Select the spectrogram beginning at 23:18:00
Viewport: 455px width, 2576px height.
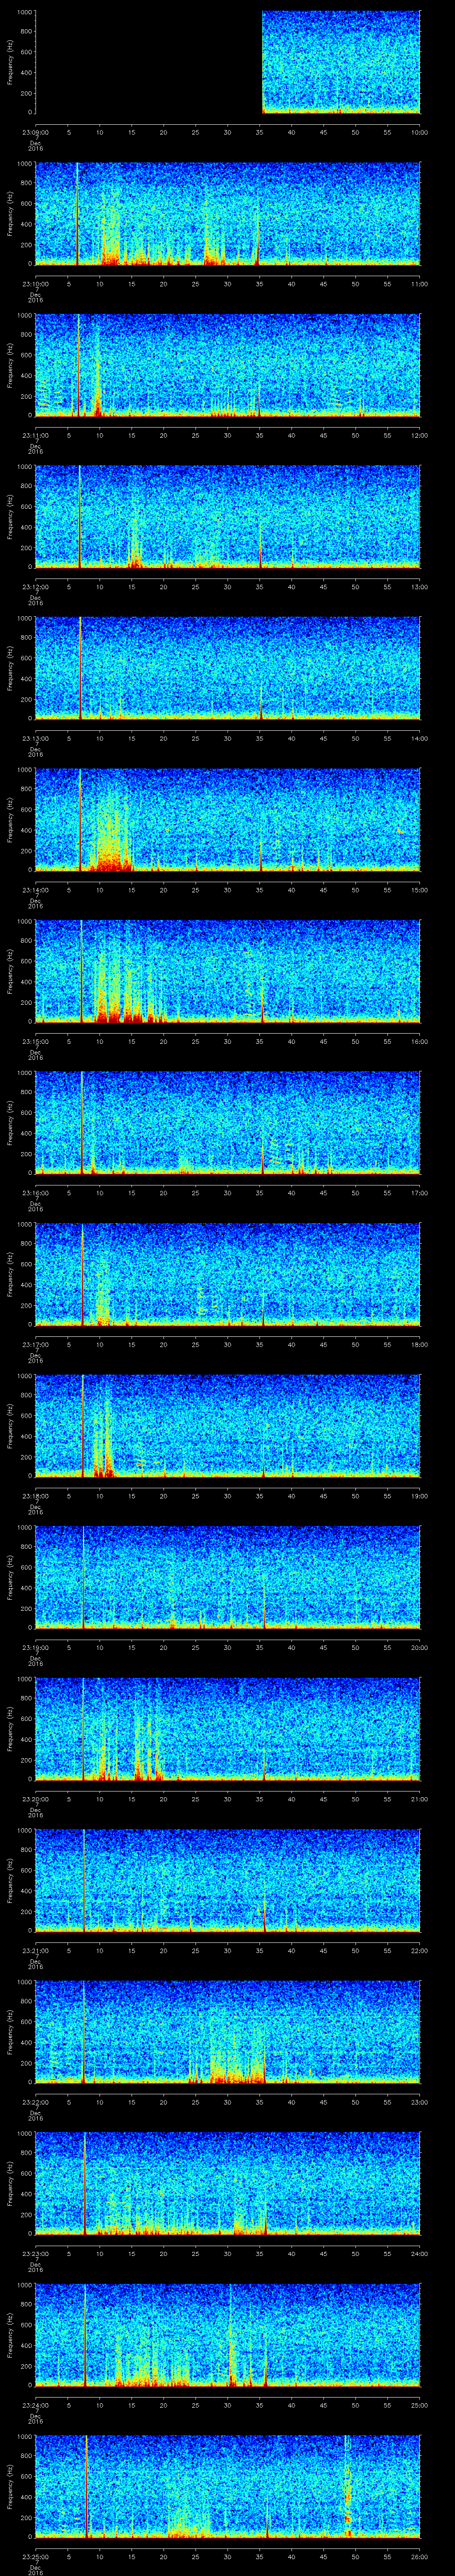click(227, 1577)
